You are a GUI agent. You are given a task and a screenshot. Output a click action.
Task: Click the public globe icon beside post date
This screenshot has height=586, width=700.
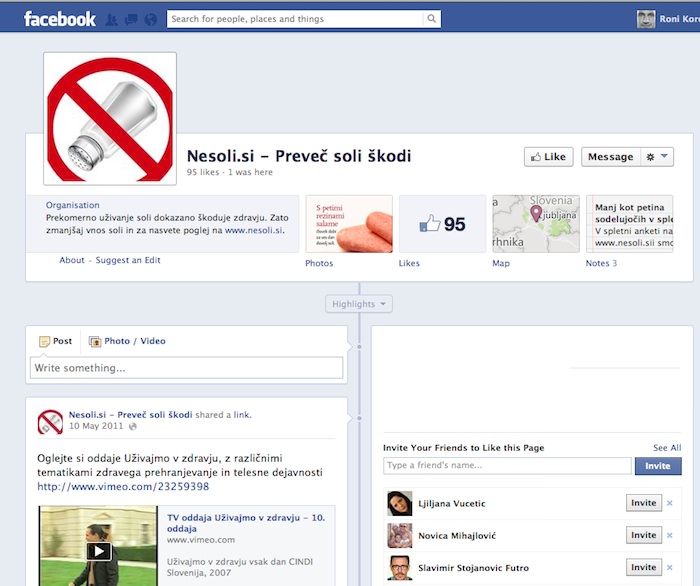(133, 426)
